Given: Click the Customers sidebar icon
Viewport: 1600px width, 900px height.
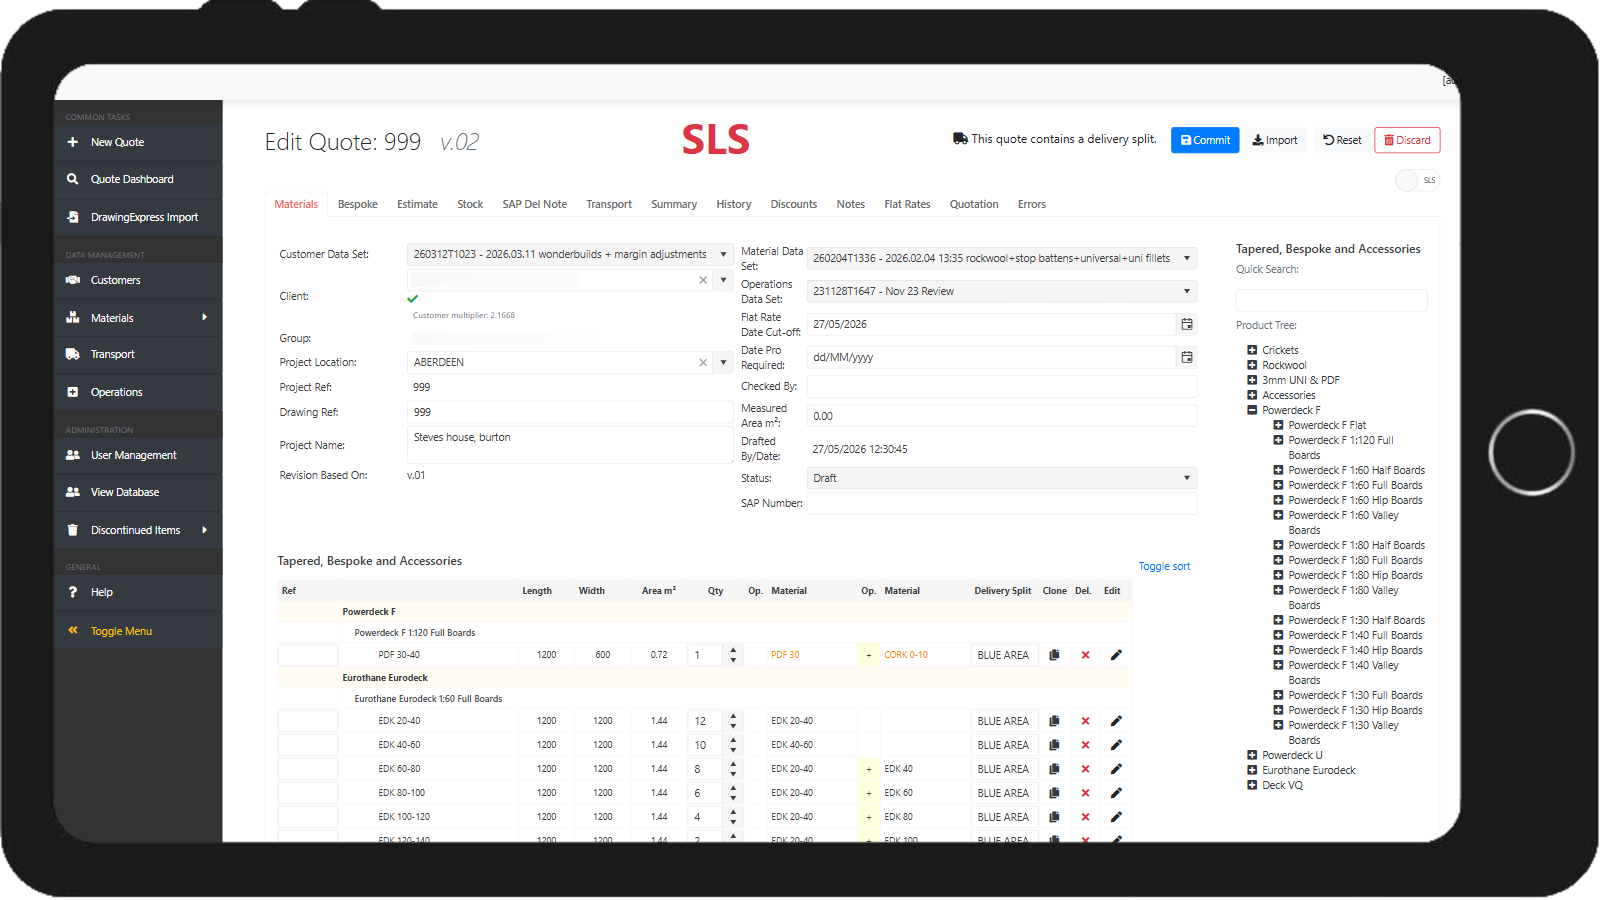Looking at the screenshot, I should 72,280.
